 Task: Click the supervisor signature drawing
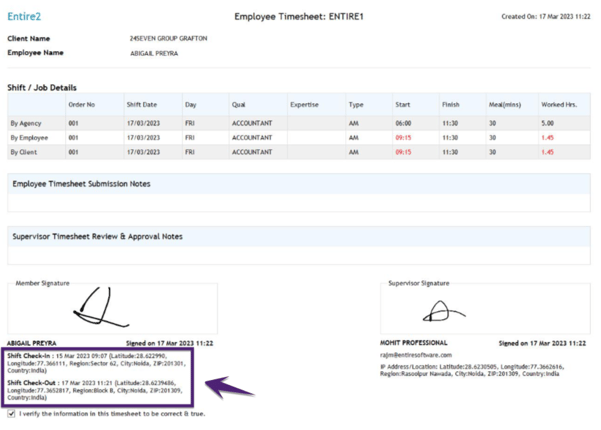443,312
